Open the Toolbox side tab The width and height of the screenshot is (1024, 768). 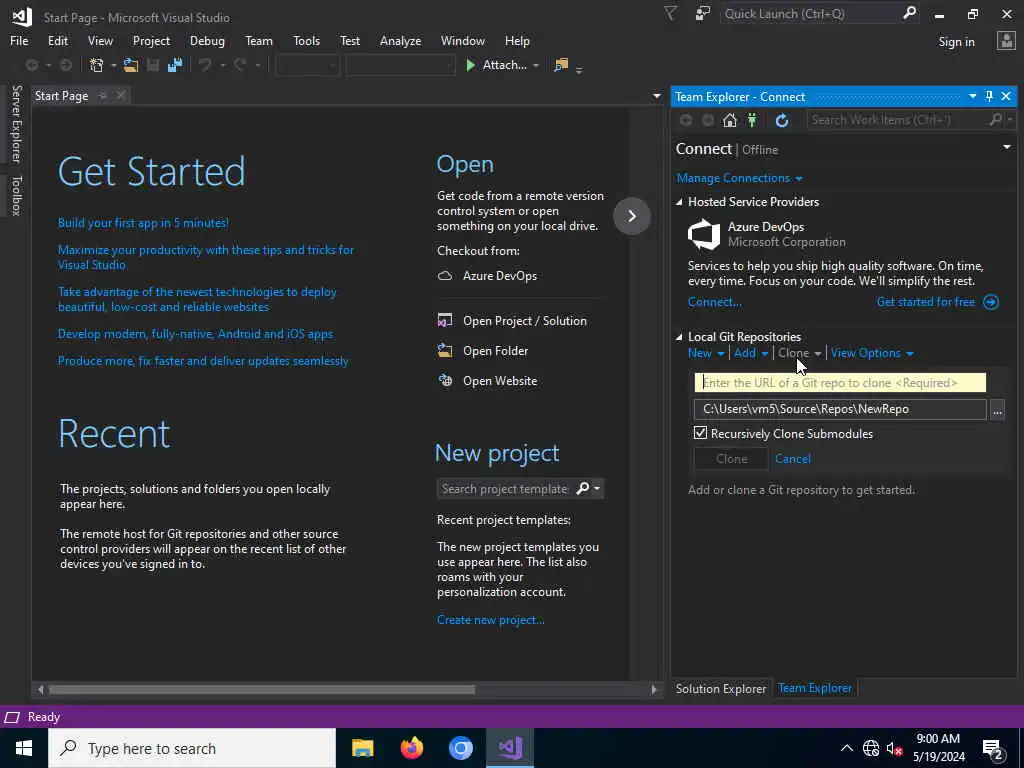16,195
